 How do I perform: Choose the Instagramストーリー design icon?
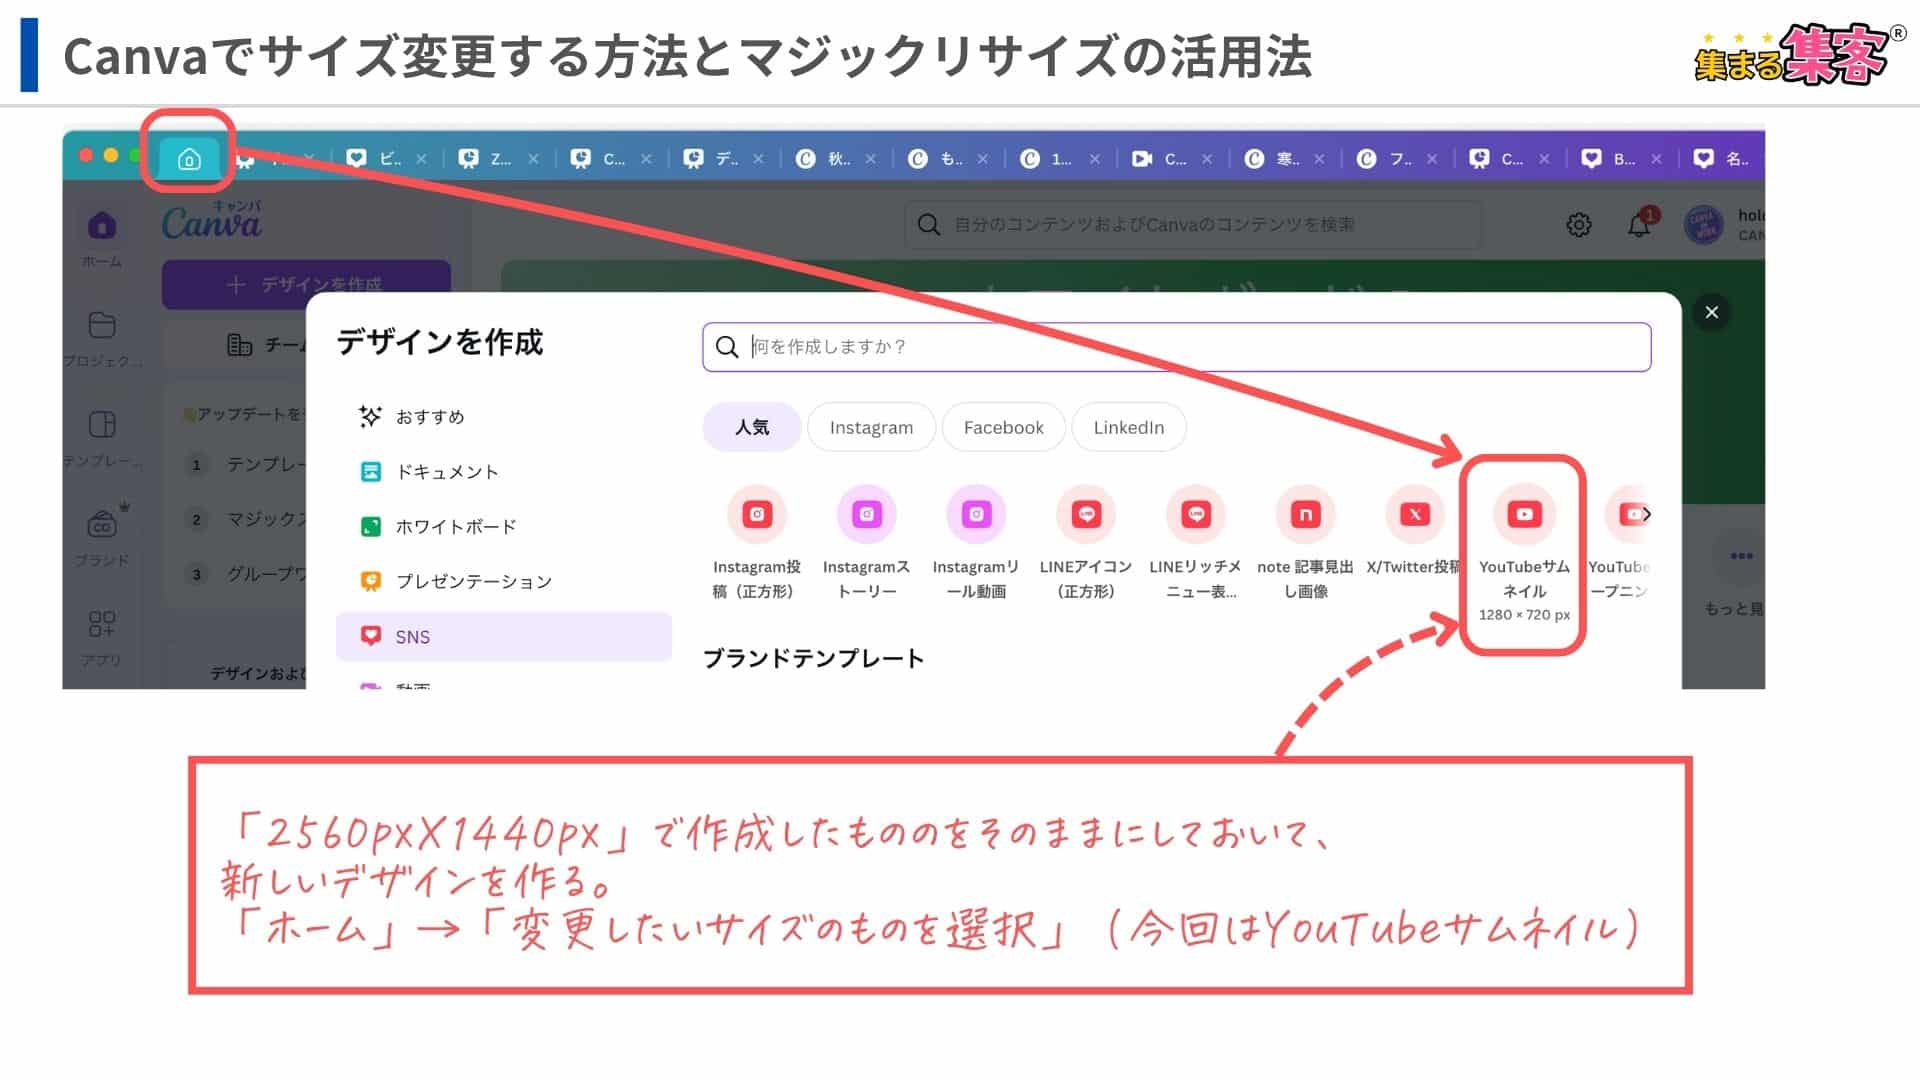(866, 514)
